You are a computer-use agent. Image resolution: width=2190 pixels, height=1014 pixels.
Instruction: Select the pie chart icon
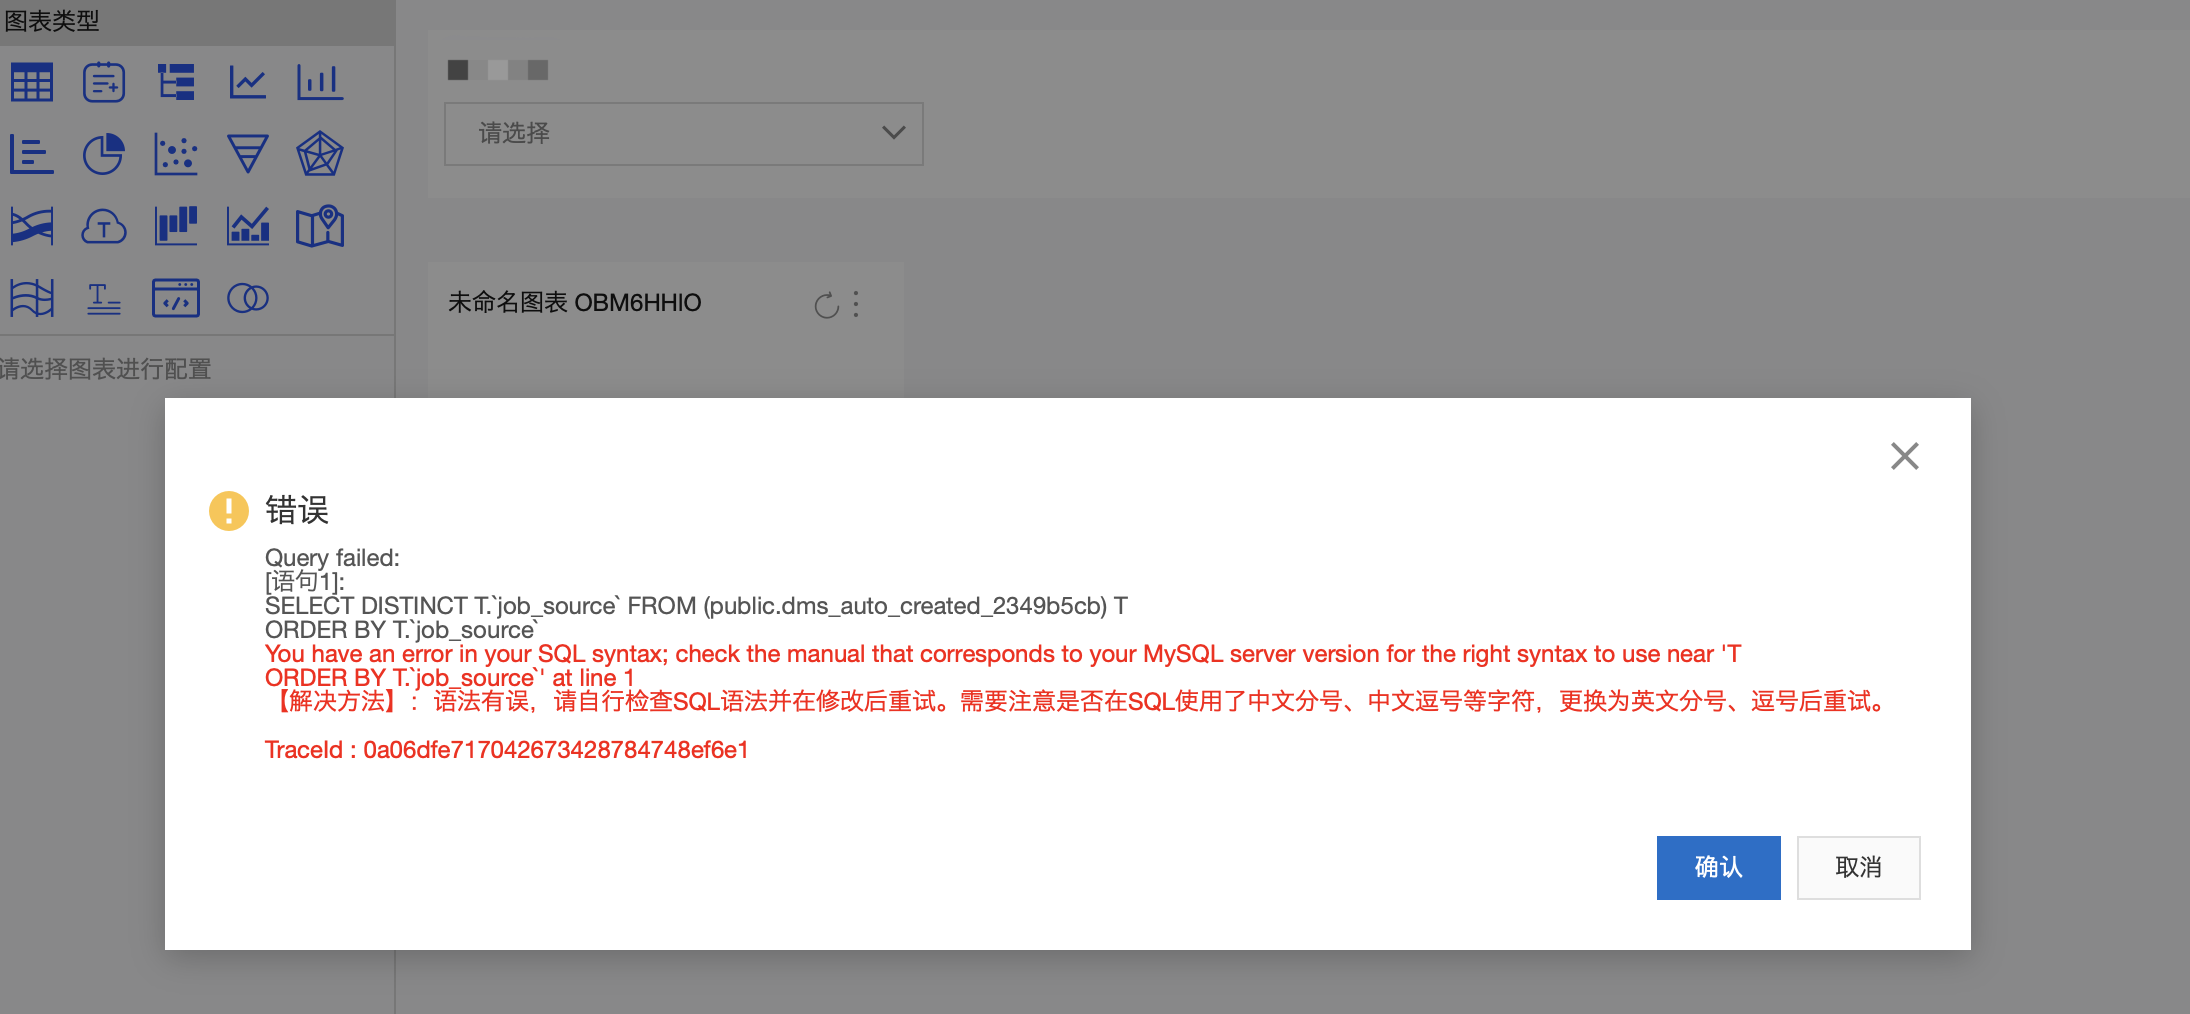(104, 155)
